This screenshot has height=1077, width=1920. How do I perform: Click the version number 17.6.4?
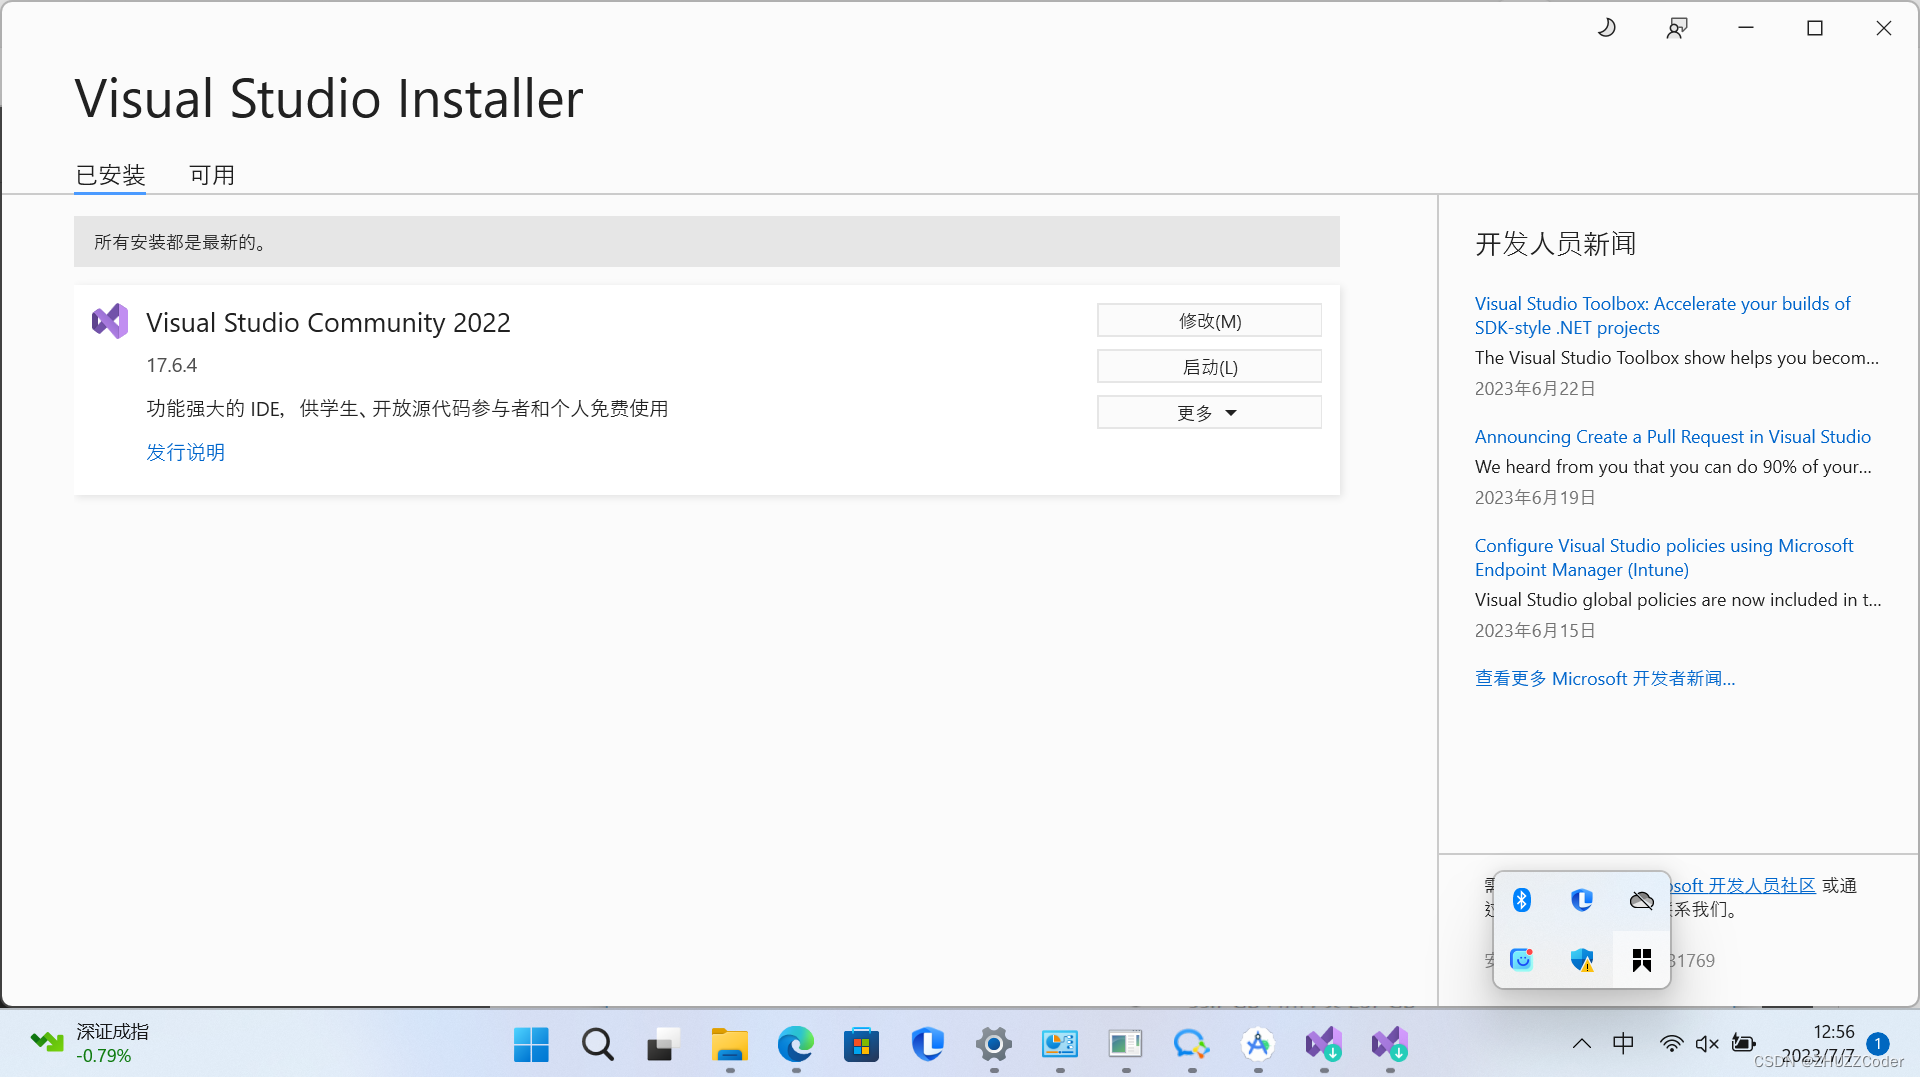(x=172, y=365)
